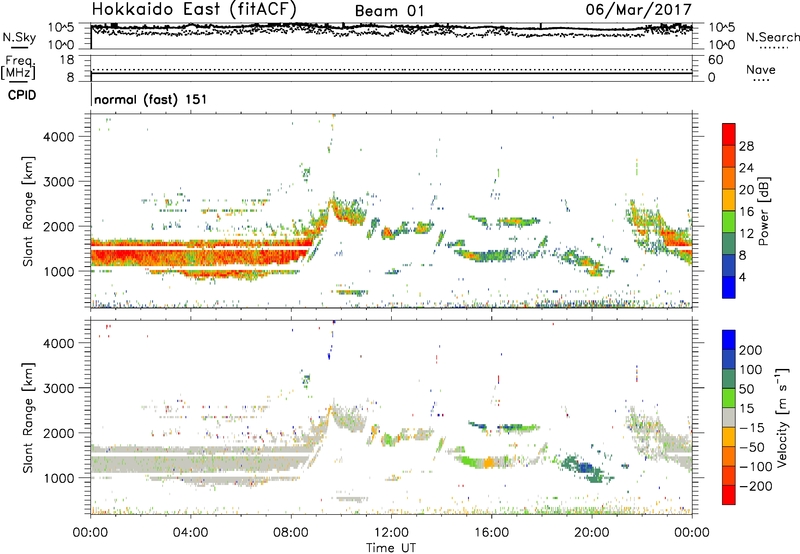Click the blue segment of the Power color bar
Image resolution: width=800 pixels, height=554 pixels.
[x=729, y=287]
